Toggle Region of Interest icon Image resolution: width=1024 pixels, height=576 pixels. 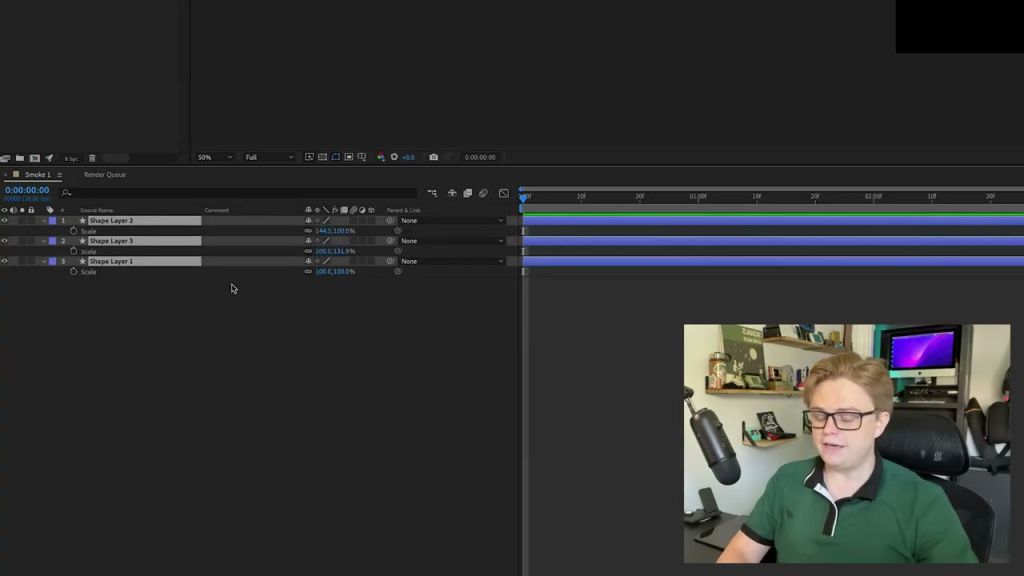click(349, 157)
